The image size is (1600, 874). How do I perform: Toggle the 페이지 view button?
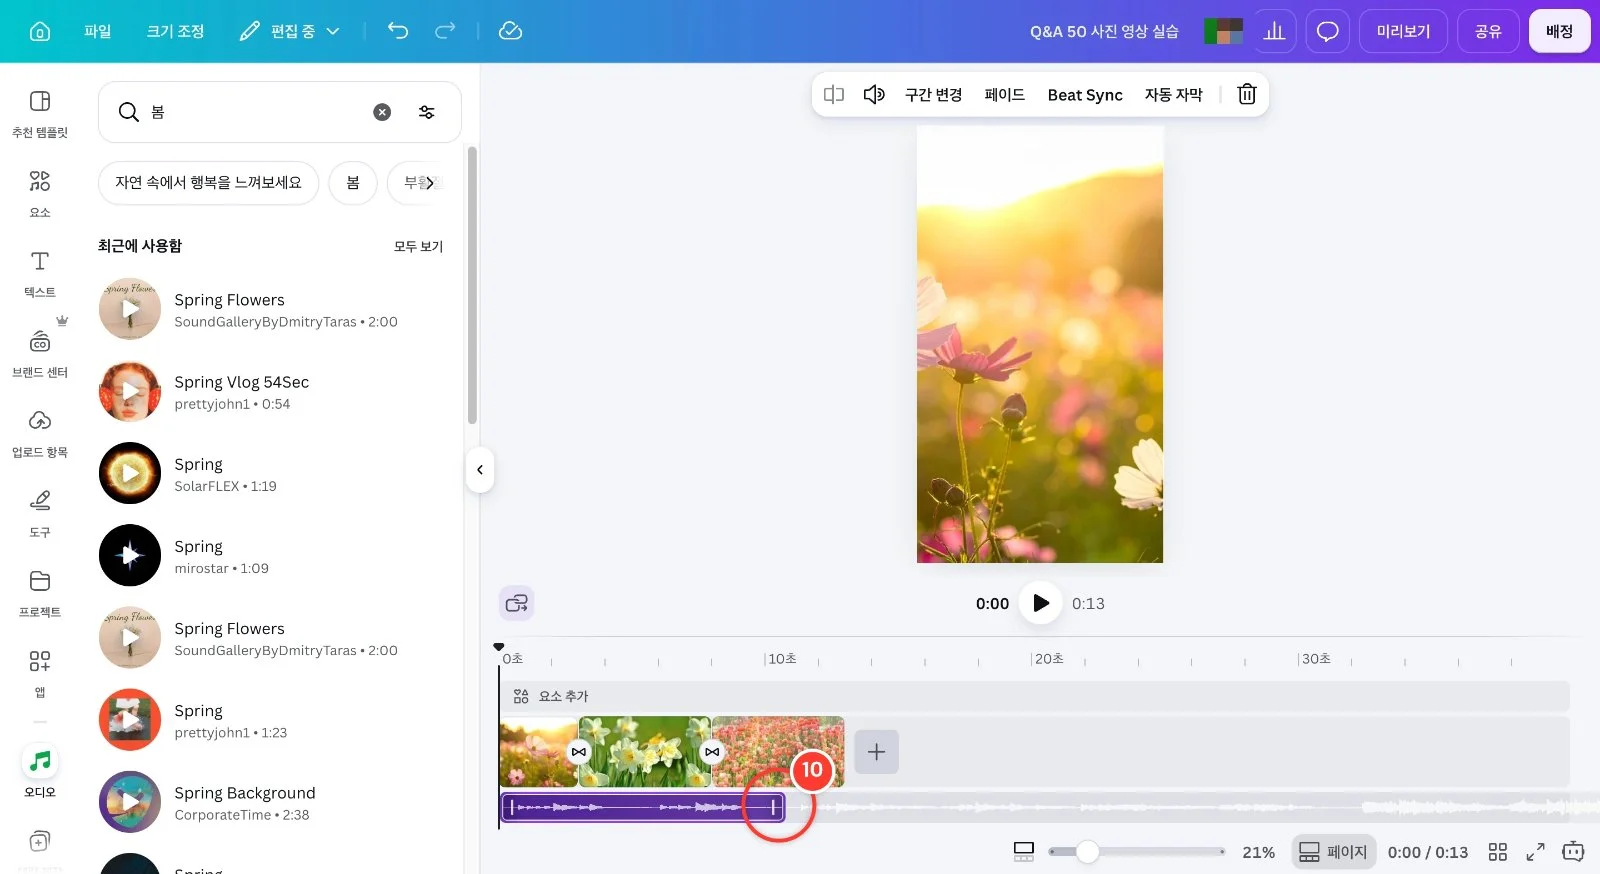[1333, 852]
